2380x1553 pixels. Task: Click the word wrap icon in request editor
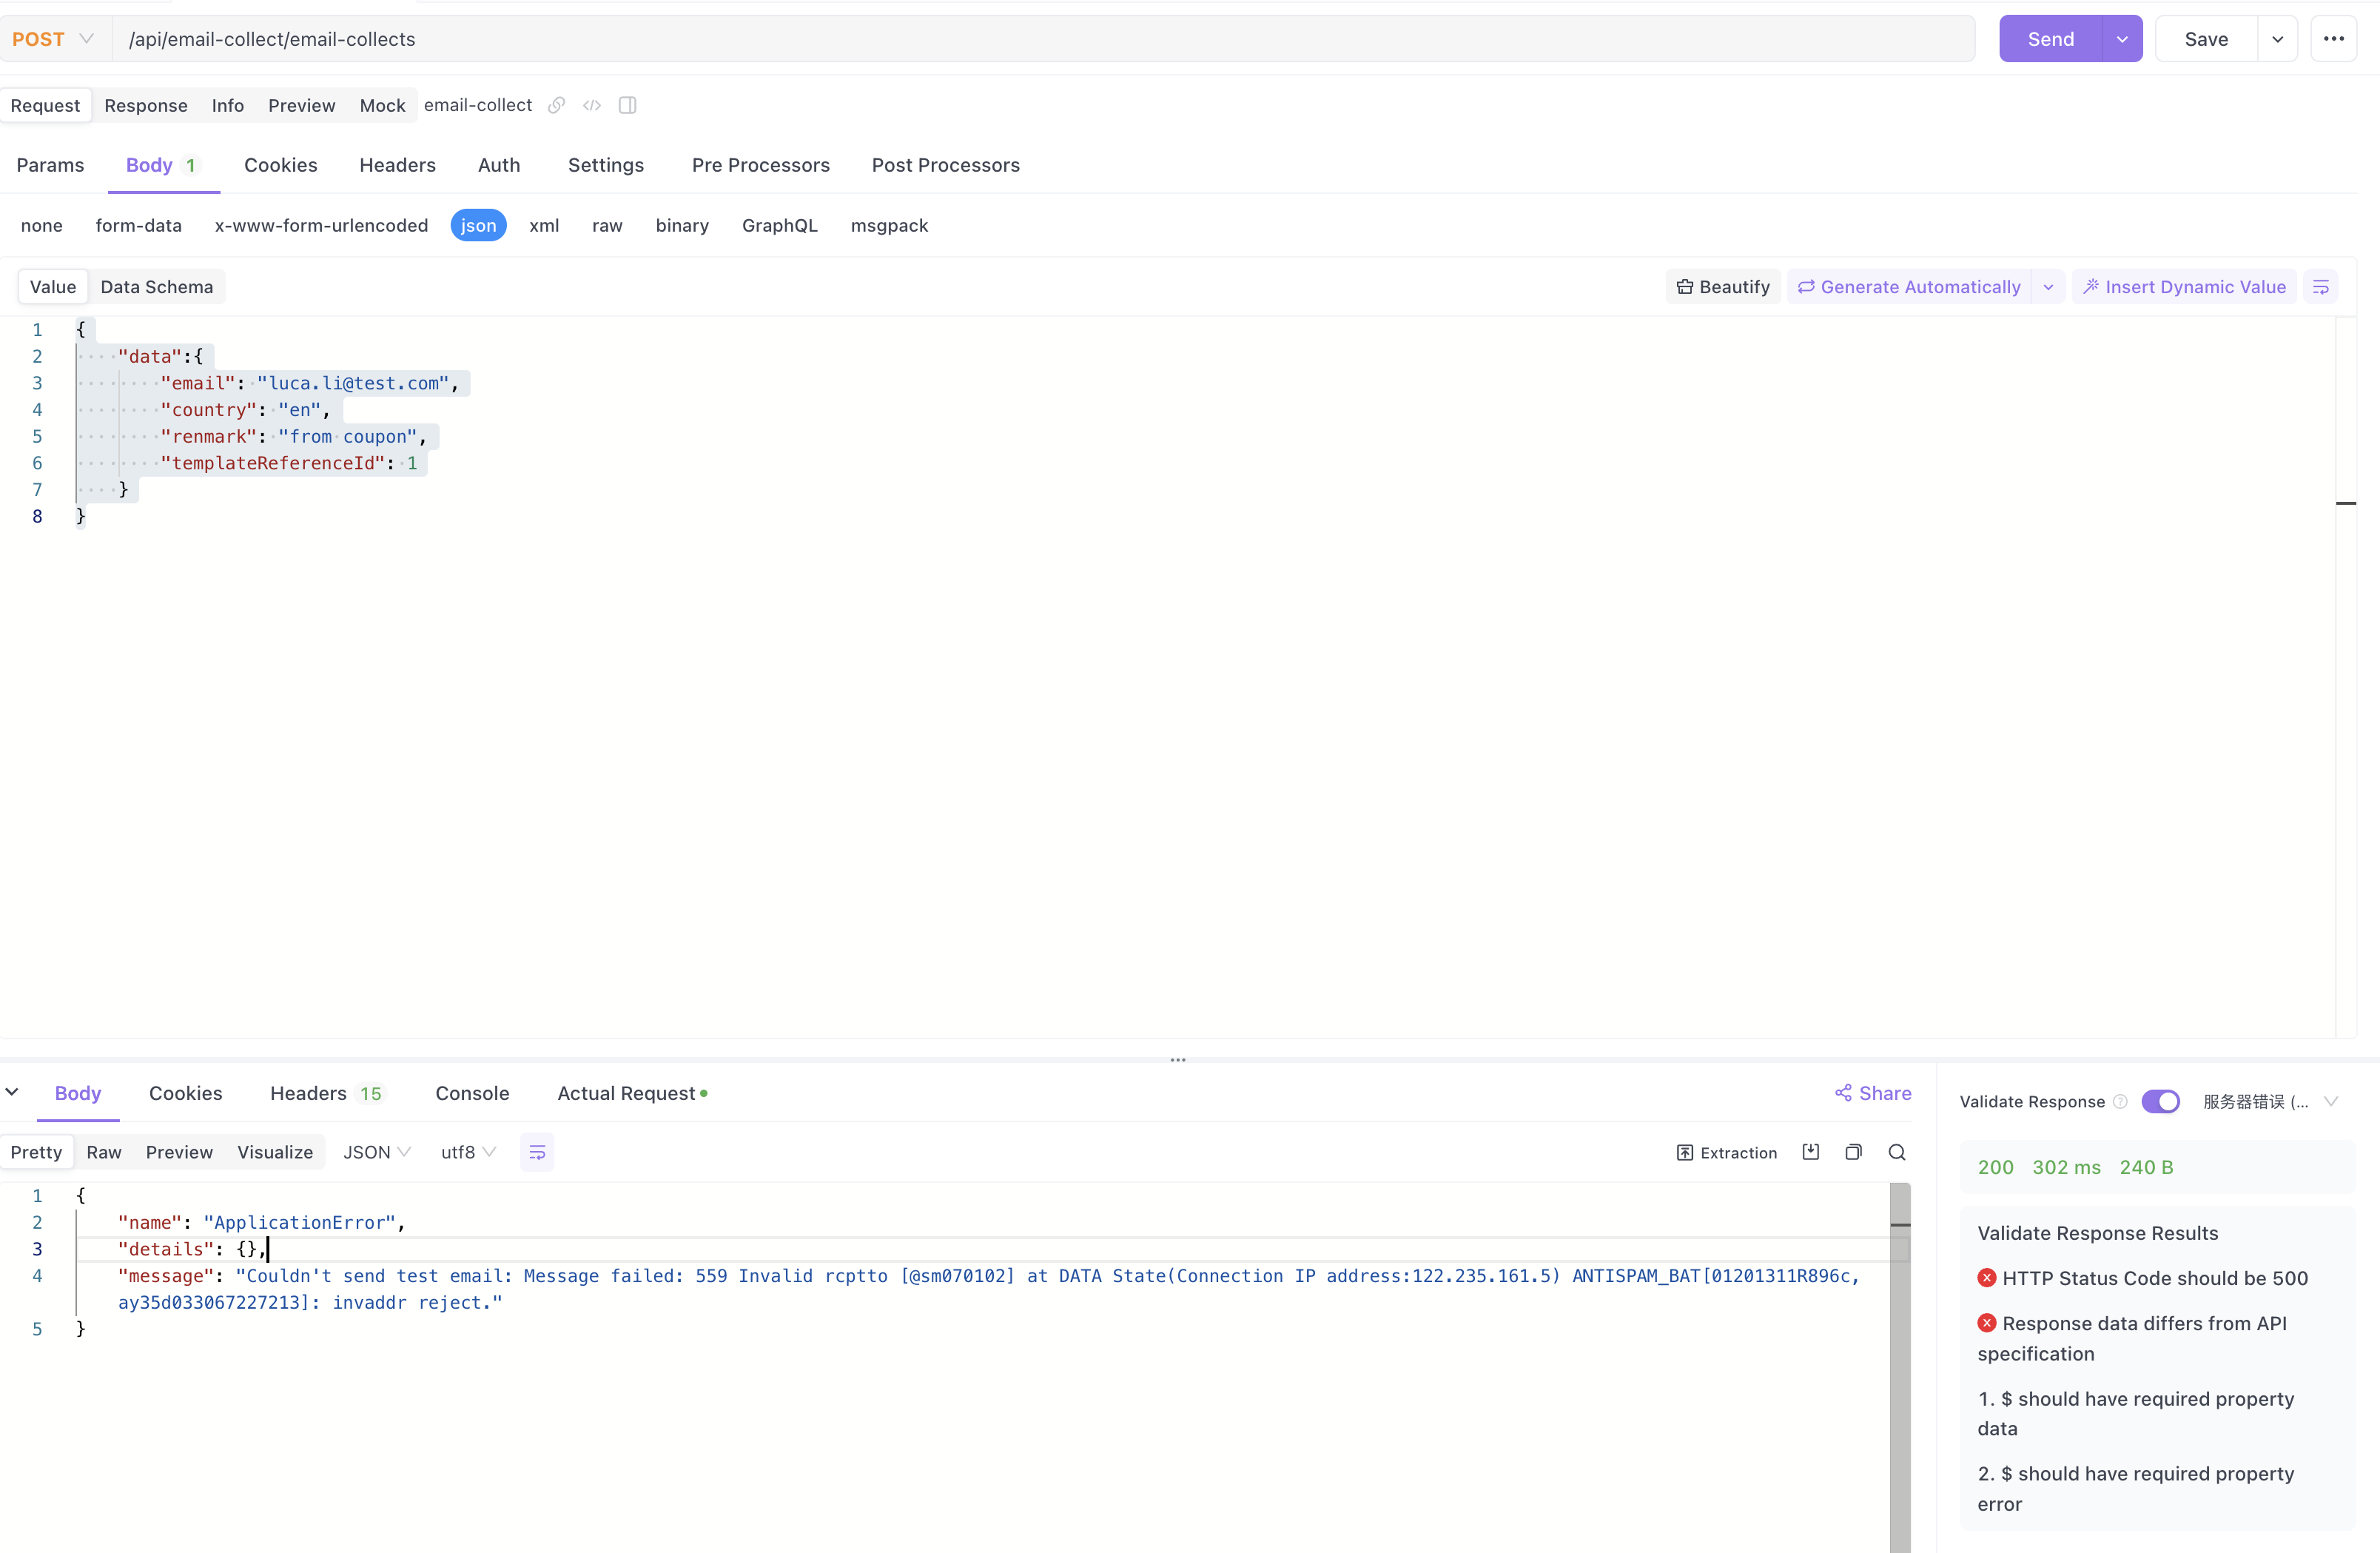(x=2321, y=287)
